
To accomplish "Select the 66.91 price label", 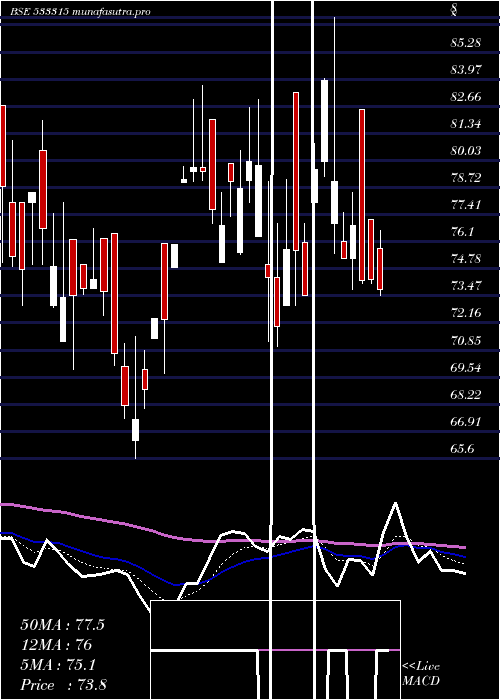I will click(x=466, y=422).
